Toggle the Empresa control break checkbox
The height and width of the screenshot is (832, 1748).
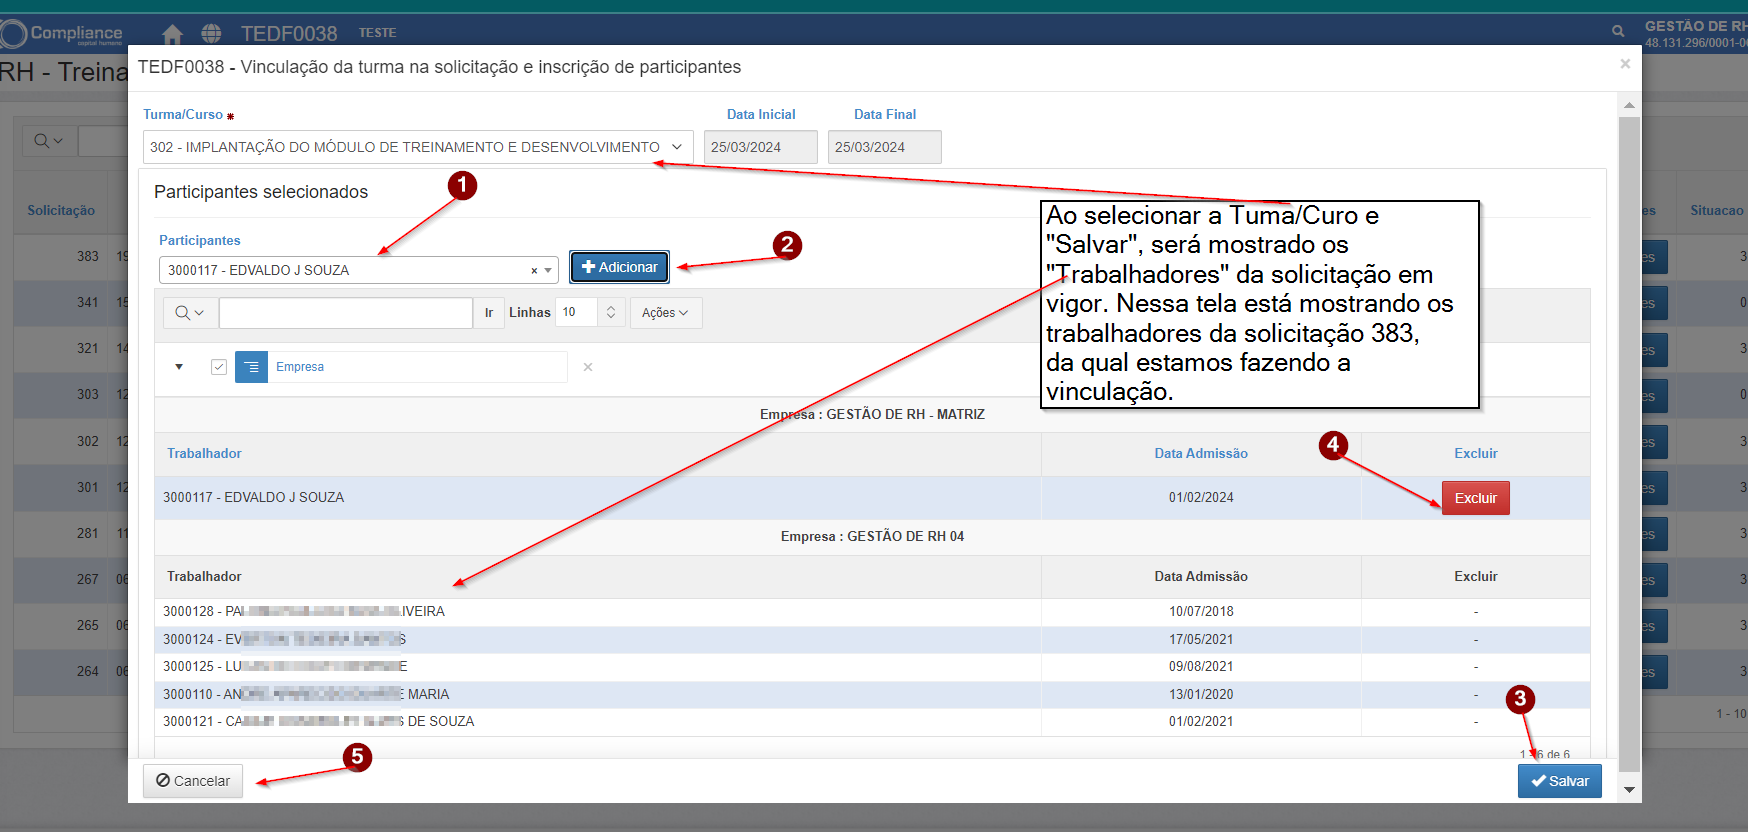tap(219, 367)
